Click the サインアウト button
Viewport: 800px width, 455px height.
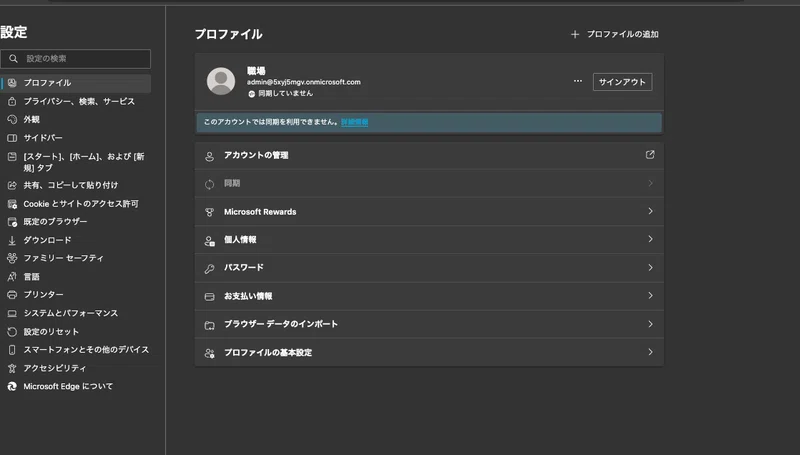tap(622, 82)
